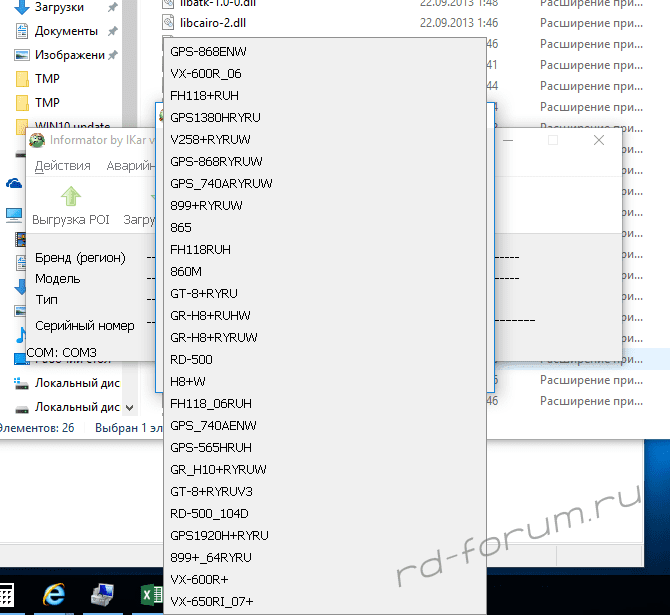Viewport: 670px width, 615px height.
Task: Select GT-8+RYRU entry
Action: point(325,294)
